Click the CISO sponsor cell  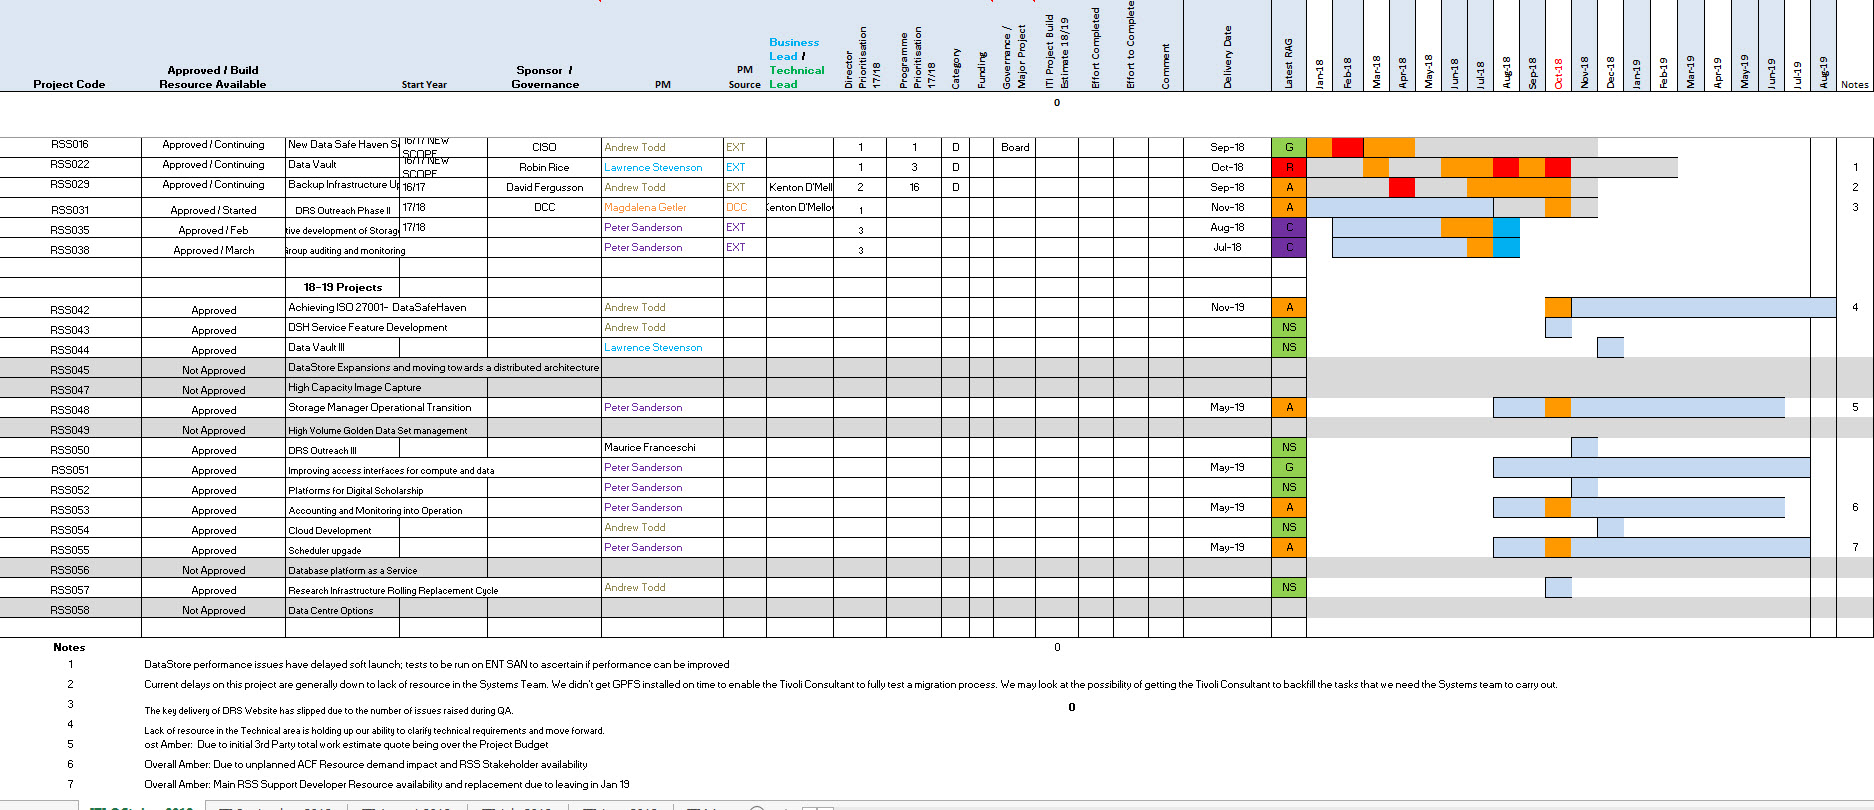[x=544, y=147]
